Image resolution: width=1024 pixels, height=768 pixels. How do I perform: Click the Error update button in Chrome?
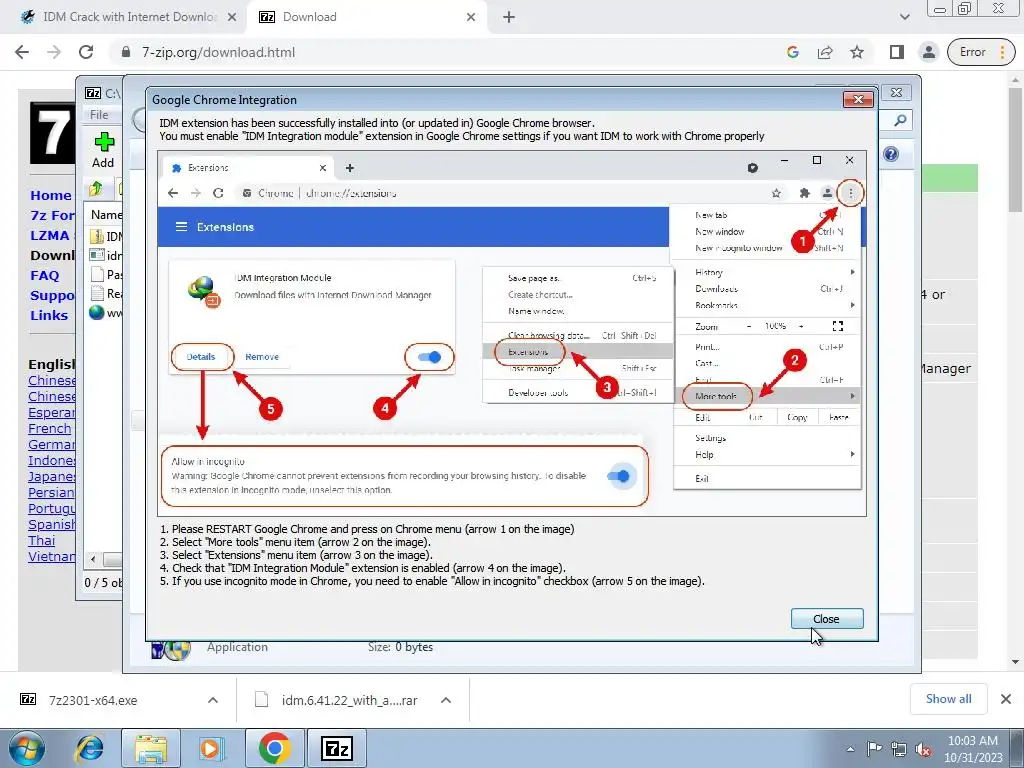tap(972, 52)
